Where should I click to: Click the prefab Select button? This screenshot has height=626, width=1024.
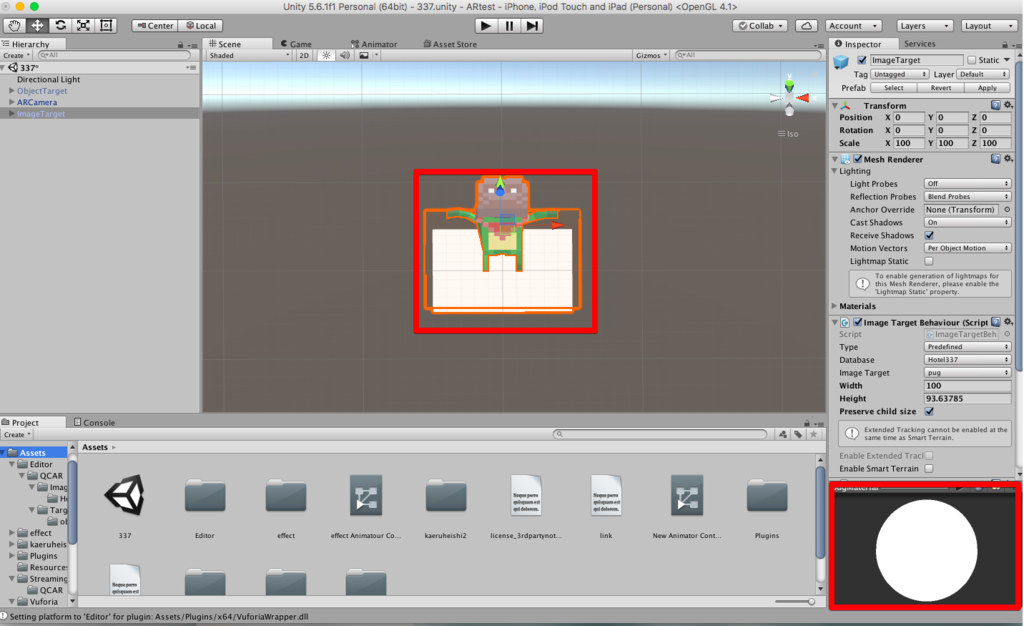[x=893, y=87]
